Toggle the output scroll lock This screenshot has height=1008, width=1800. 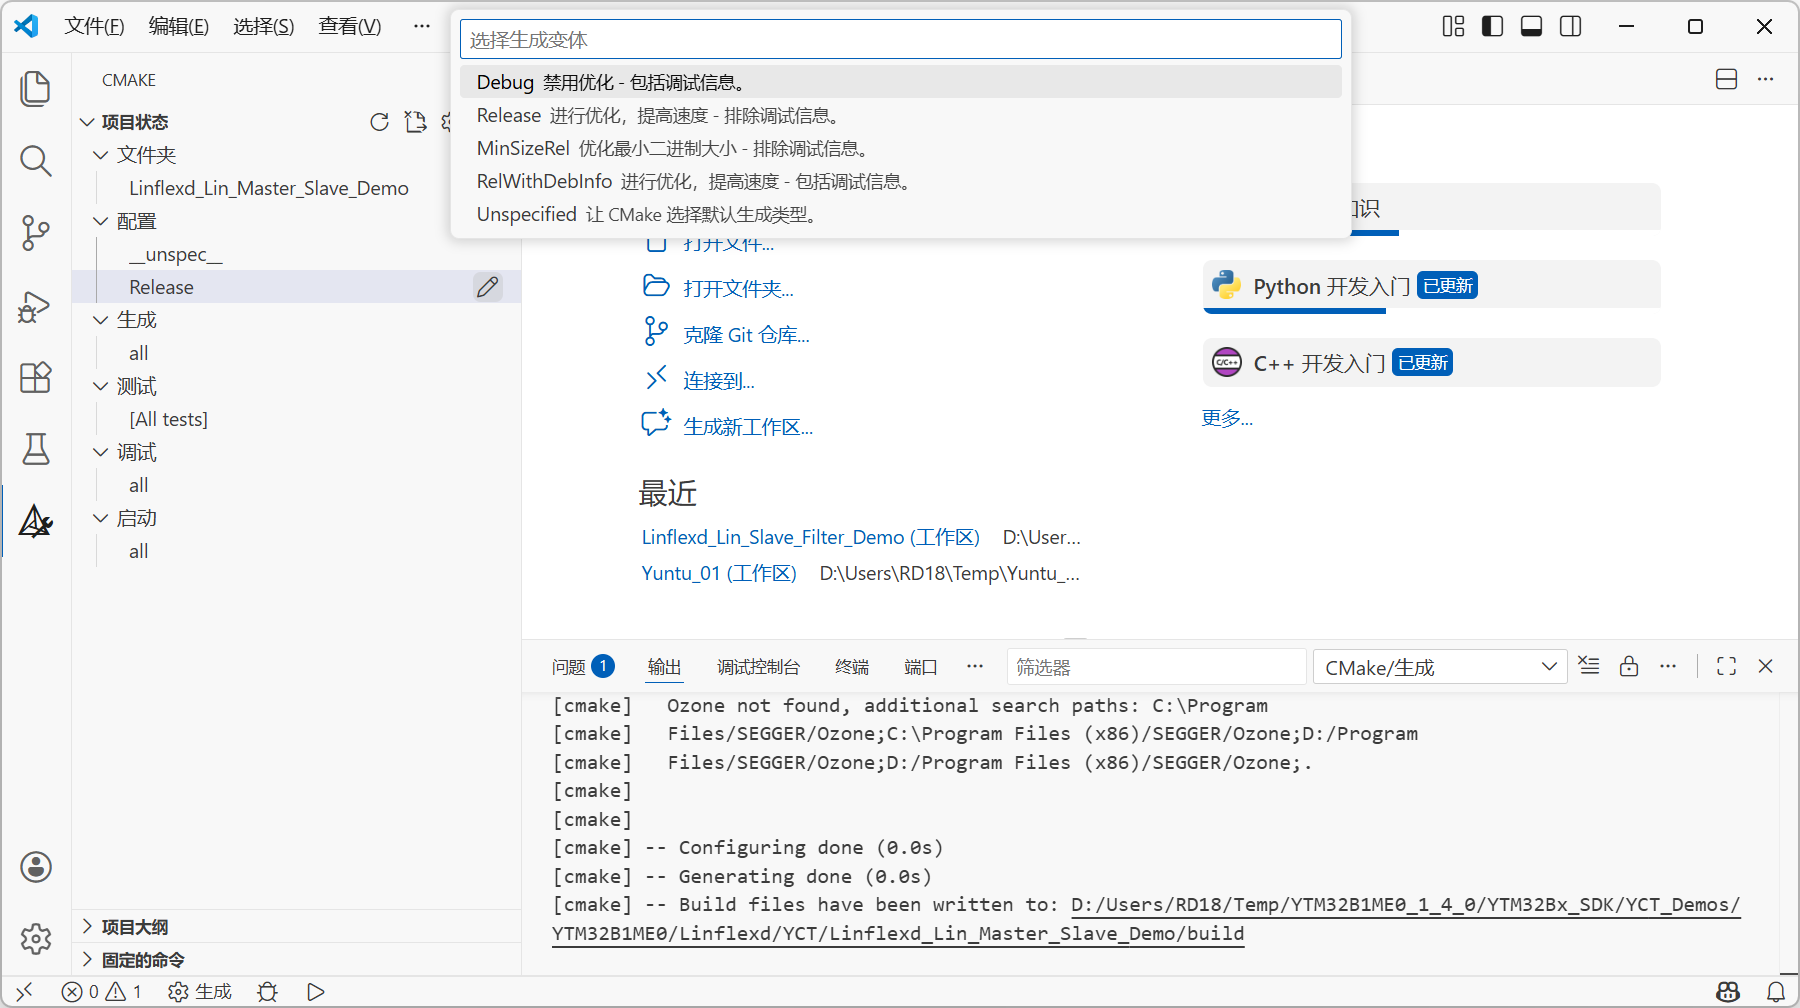(1629, 666)
